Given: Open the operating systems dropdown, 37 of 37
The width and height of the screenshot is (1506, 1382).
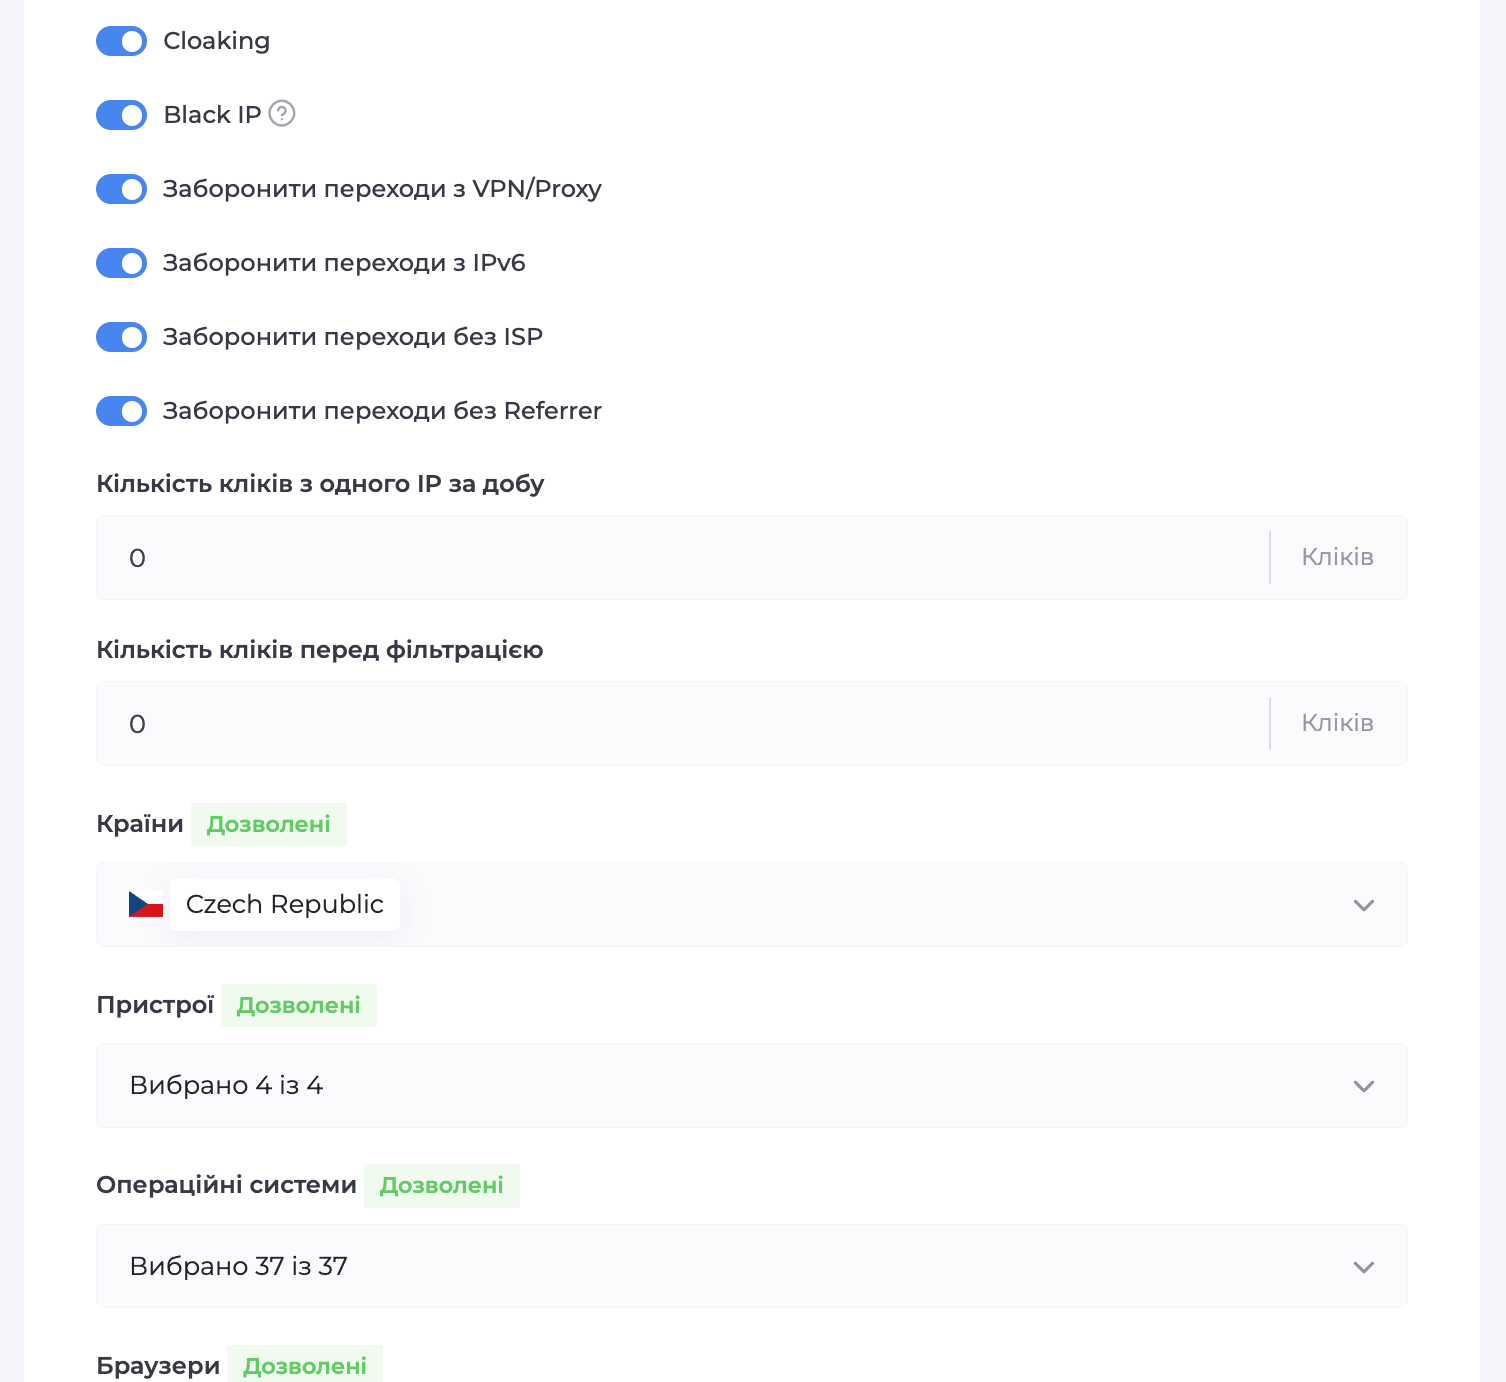Looking at the screenshot, I should (x=750, y=1266).
